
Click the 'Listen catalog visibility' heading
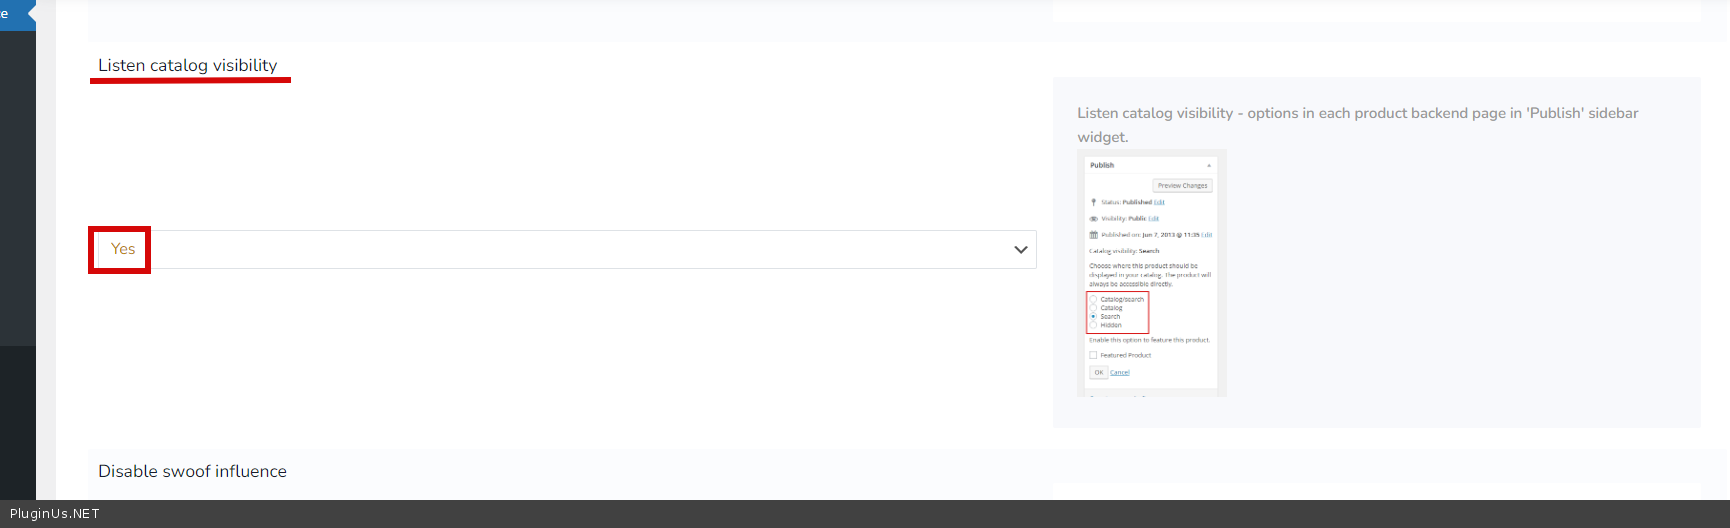[188, 66]
